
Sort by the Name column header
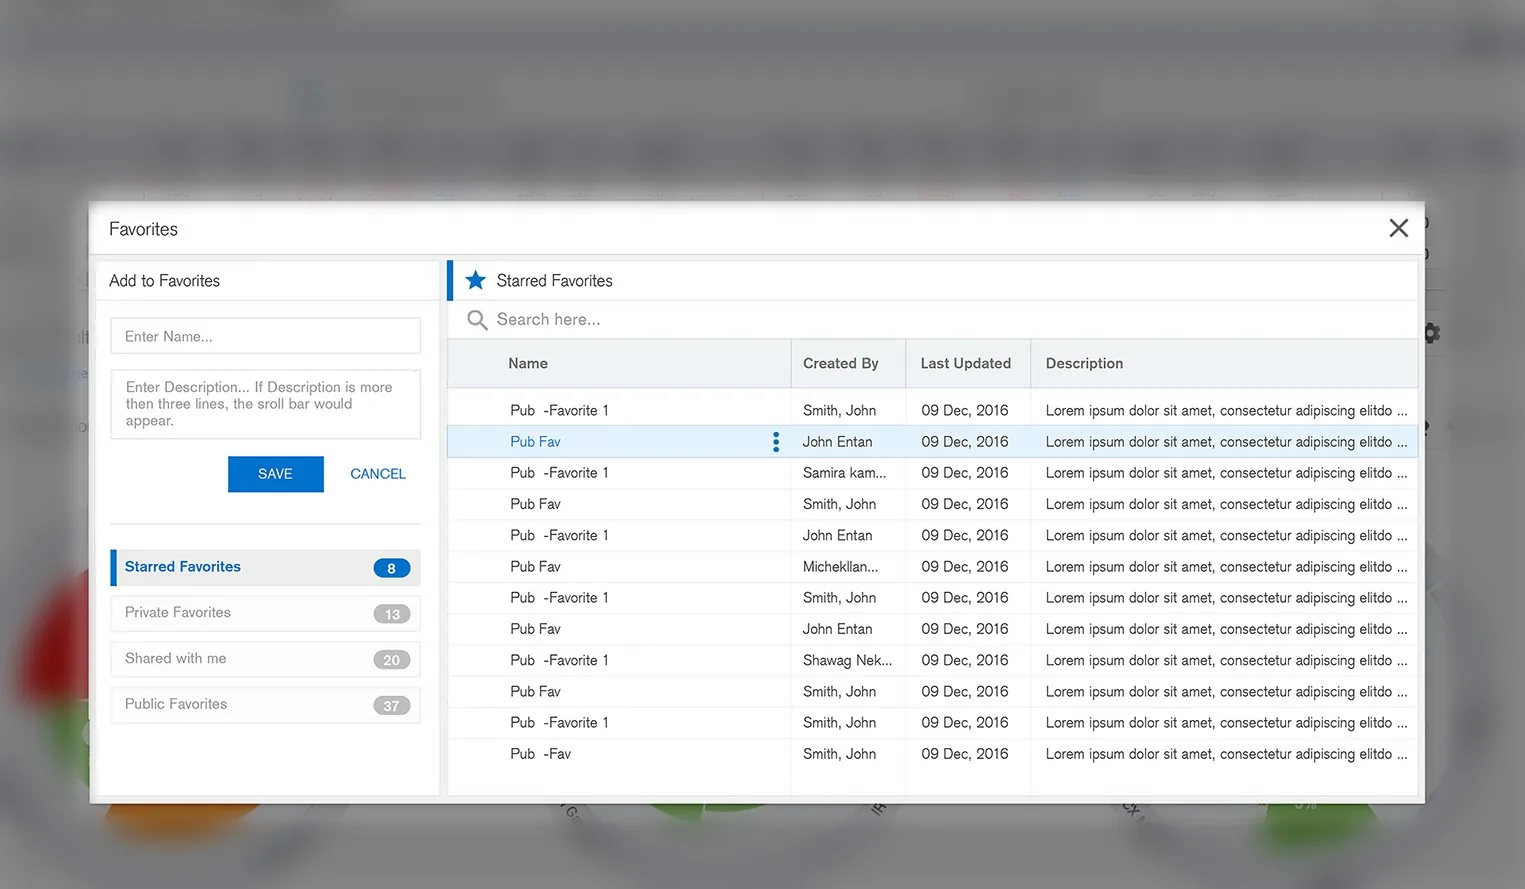[528, 364]
